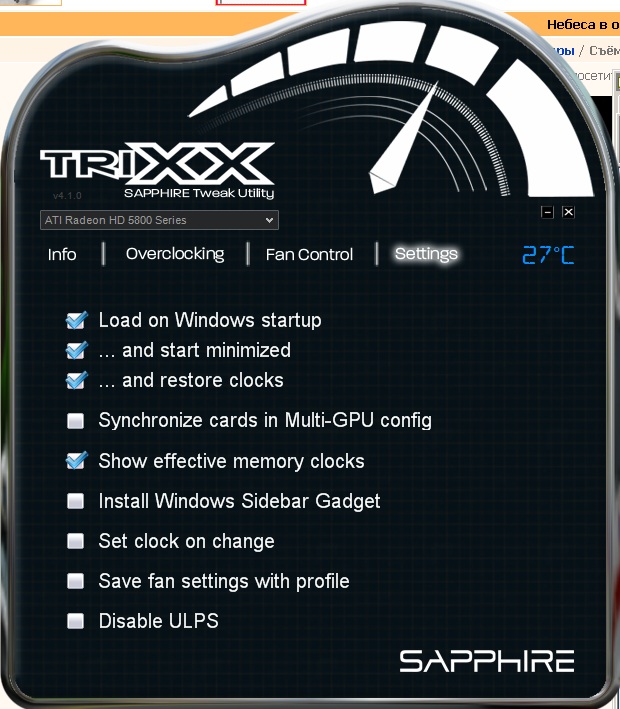Image resolution: width=620 pixels, height=709 pixels.
Task: Tick Save fan settings with profile
Action: (76, 581)
